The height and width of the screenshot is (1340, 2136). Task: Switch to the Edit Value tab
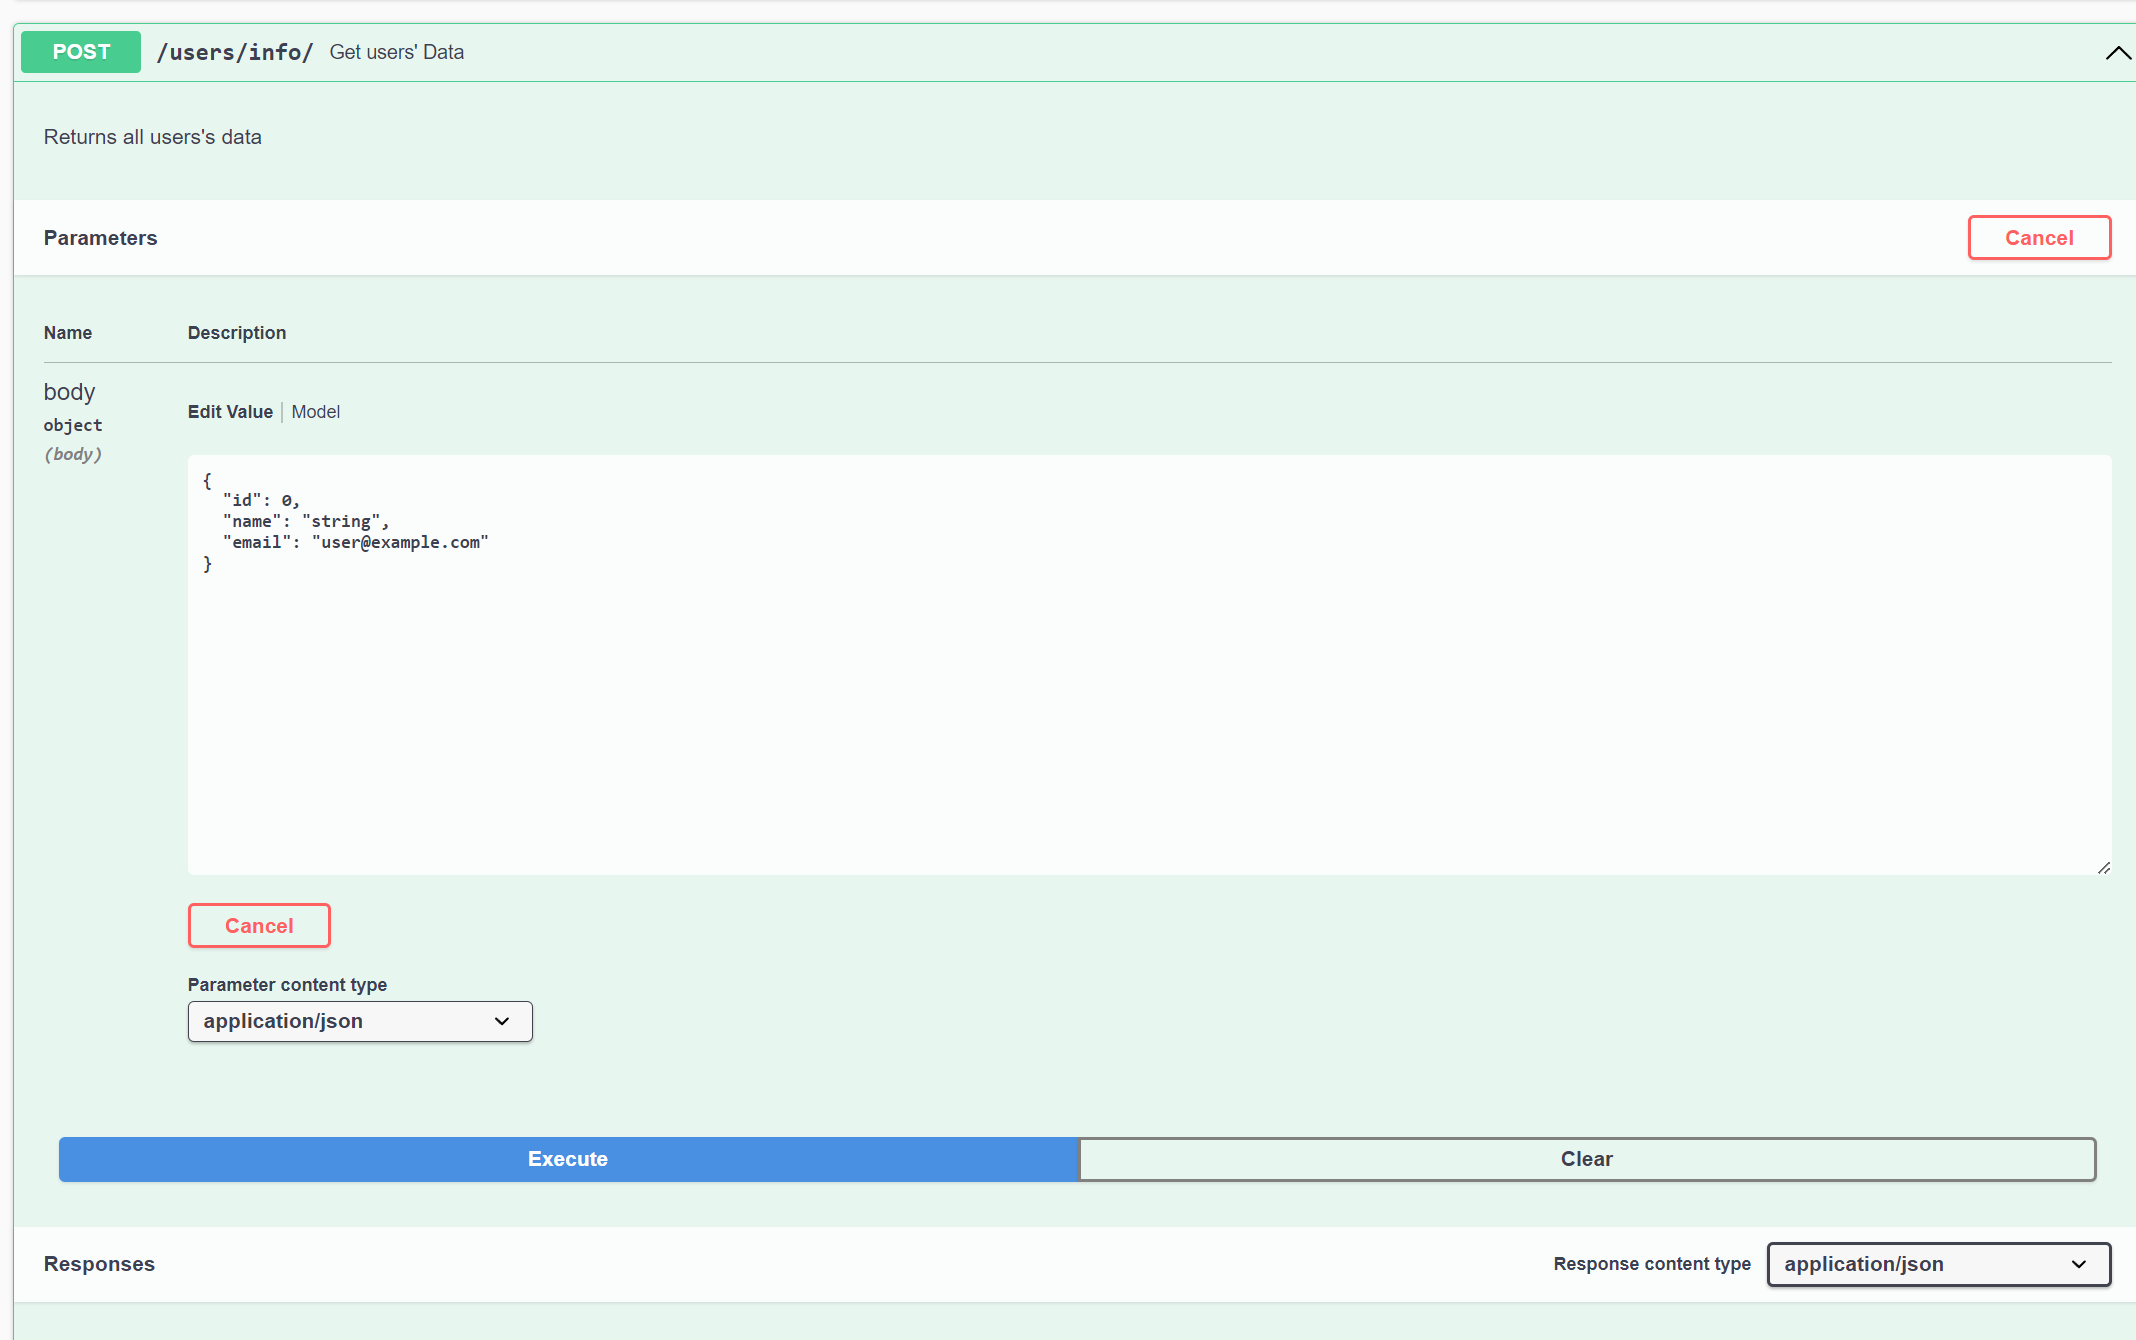click(230, 411)
